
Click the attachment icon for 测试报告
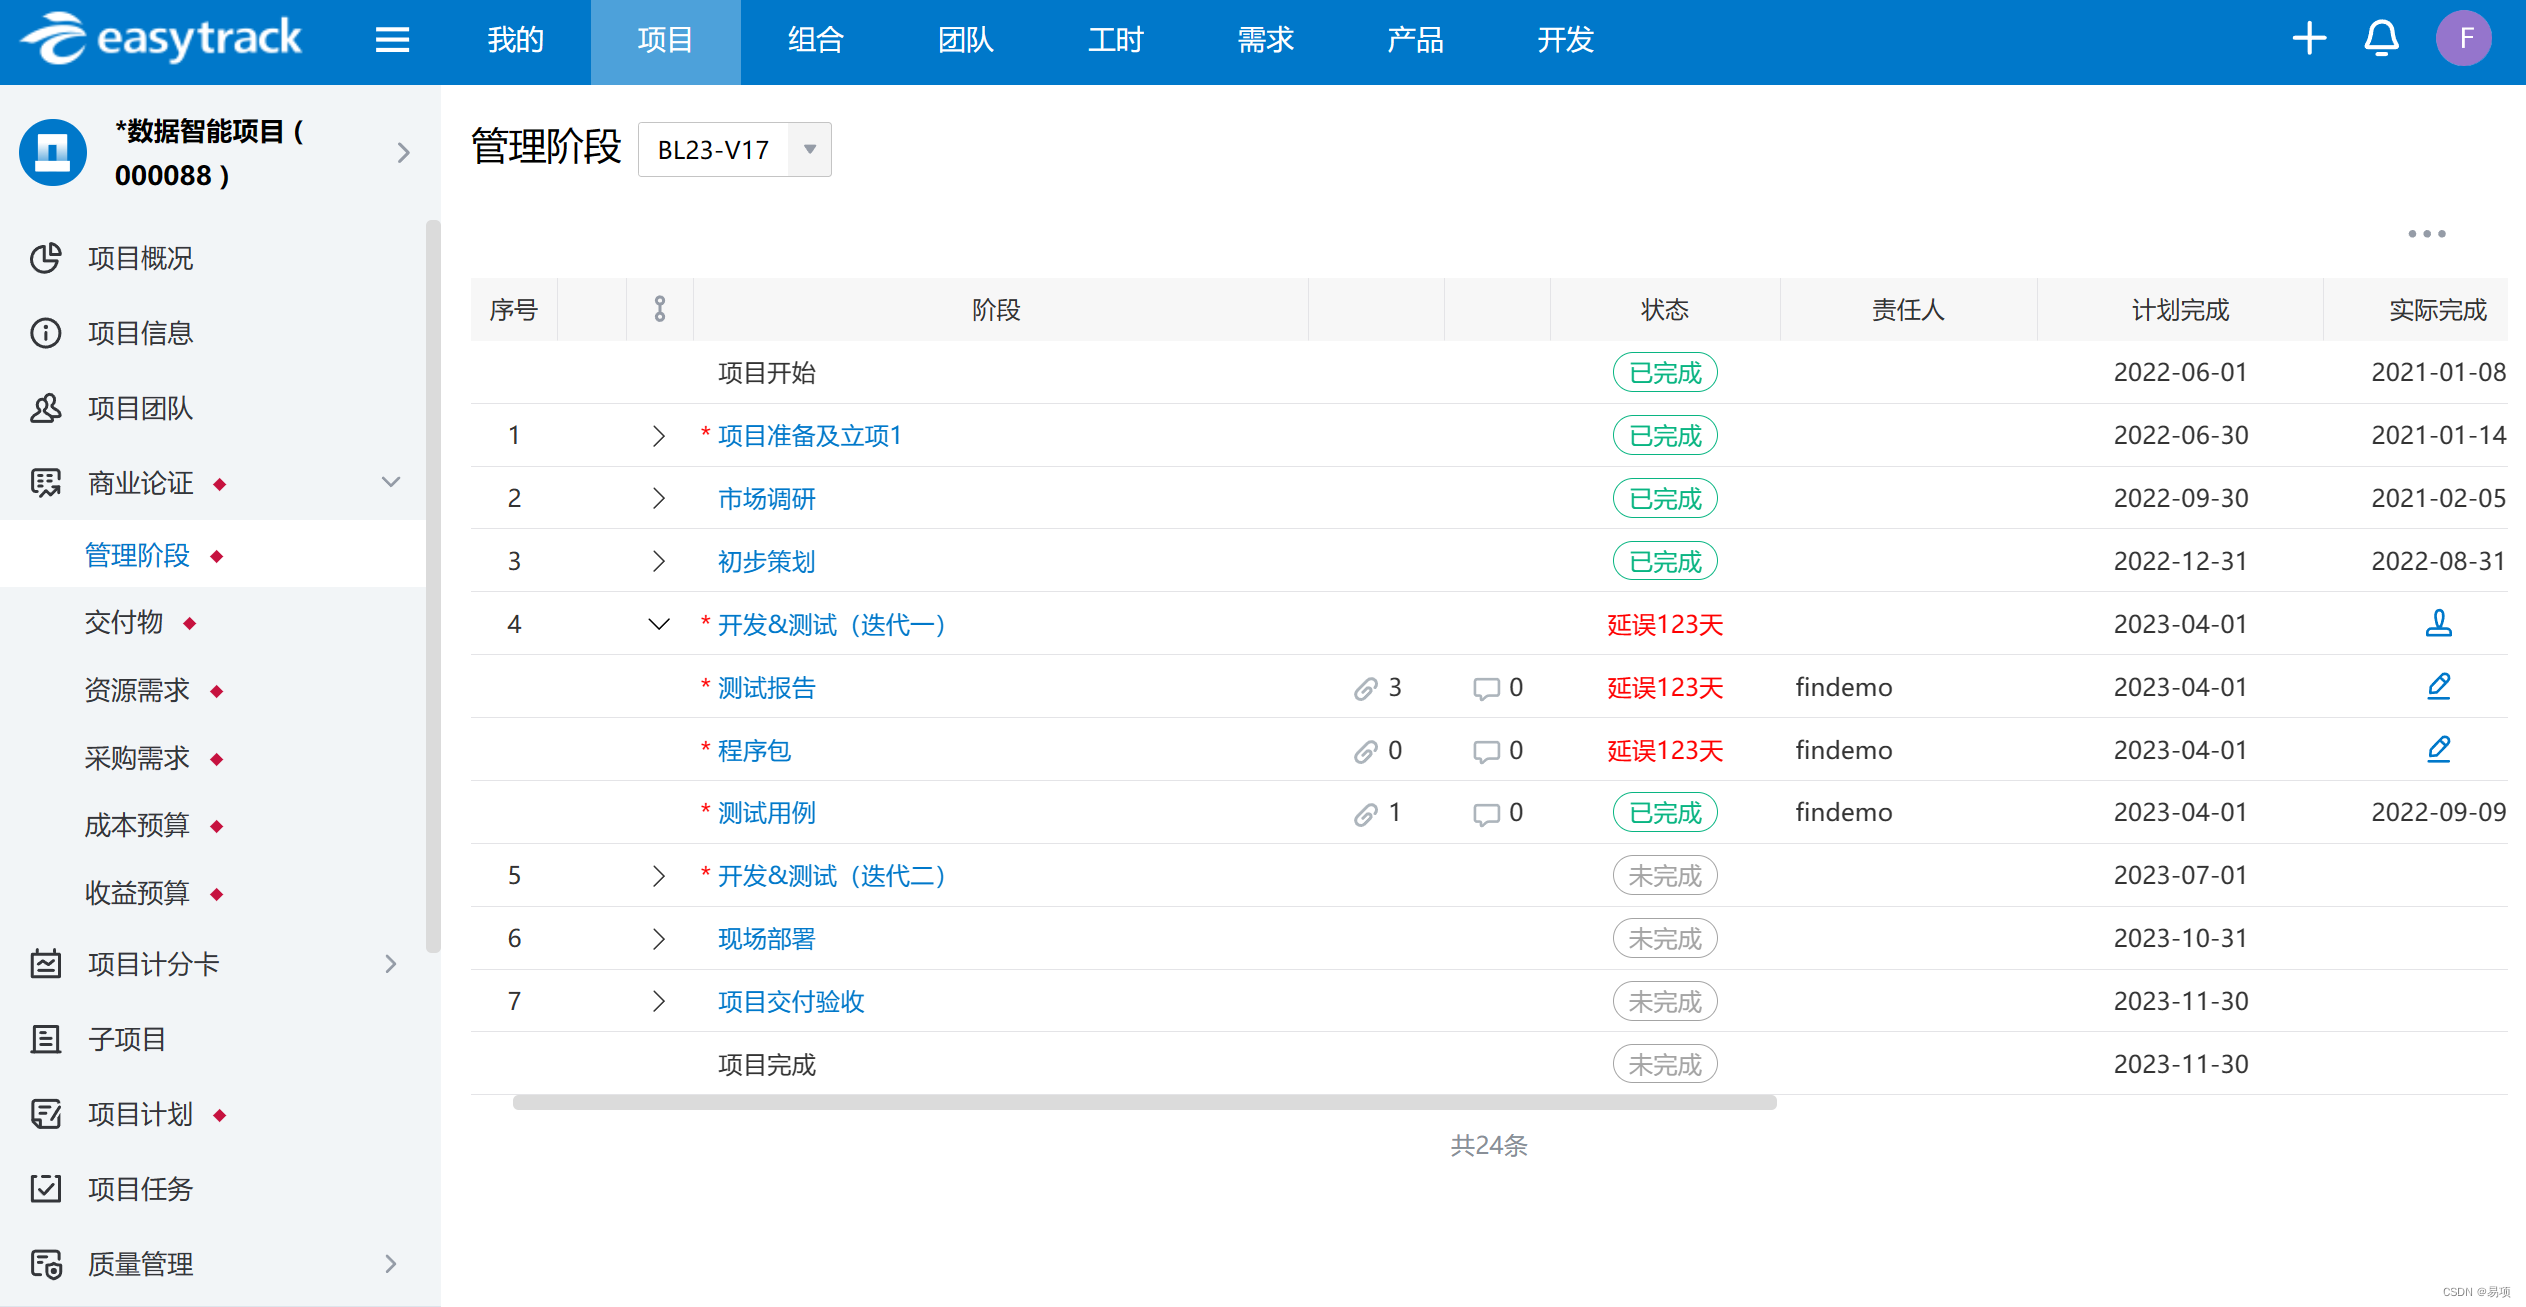click(1366, 688)
